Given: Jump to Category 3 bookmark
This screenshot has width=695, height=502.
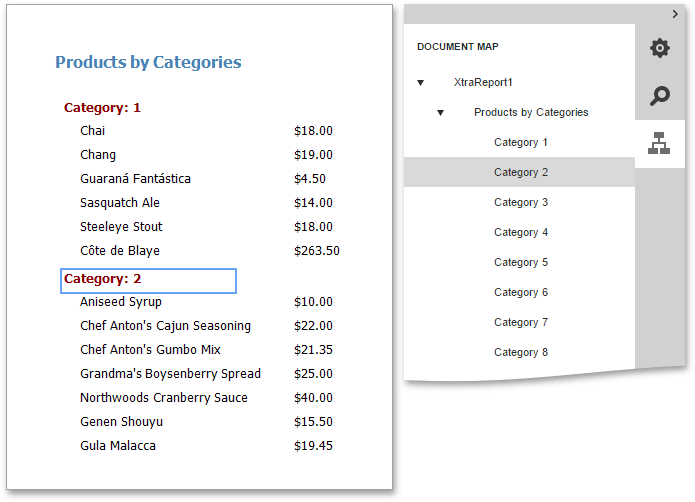Looking at the screenshot, I should tap(519, 202).
